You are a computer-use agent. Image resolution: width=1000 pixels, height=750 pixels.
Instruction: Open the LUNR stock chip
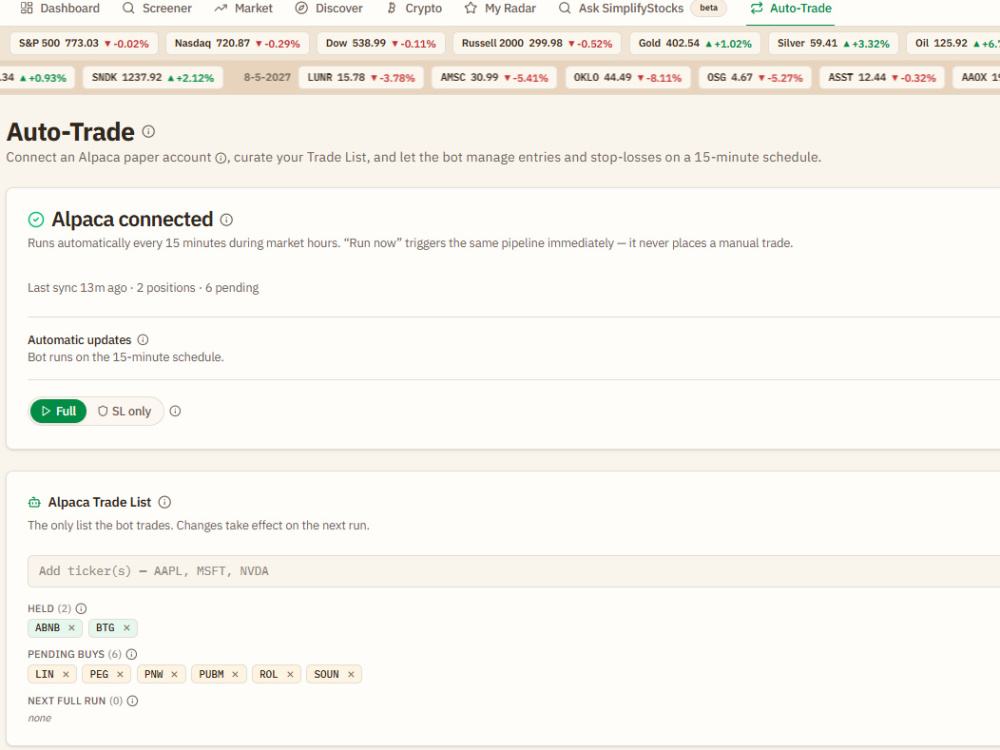[x=361, y=78]
